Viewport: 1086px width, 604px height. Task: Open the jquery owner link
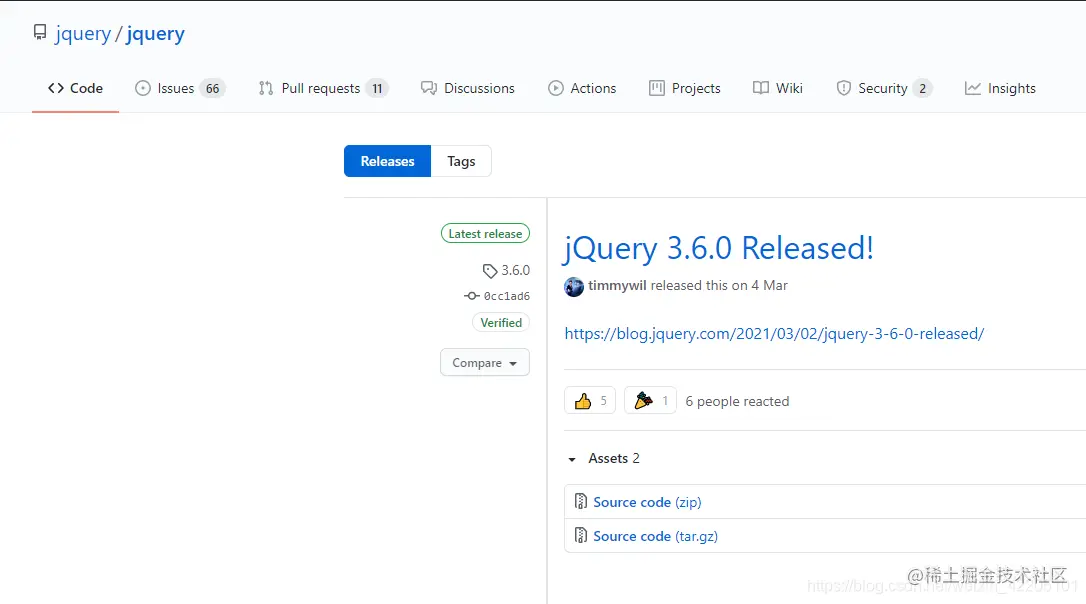click(x=83, y=33)
